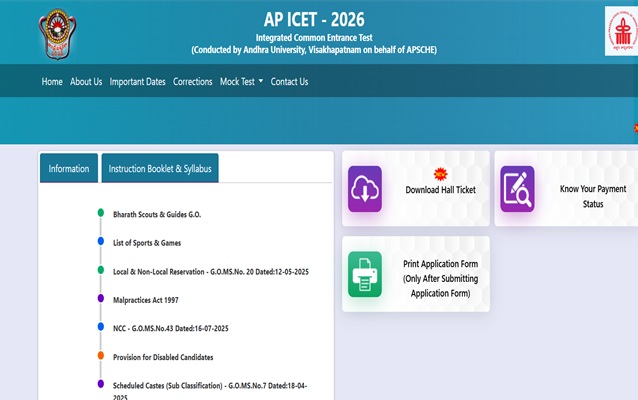Click the bullet beside List of Sports & Games
This screenshot has height=400, width=638.
coord(101,241)
